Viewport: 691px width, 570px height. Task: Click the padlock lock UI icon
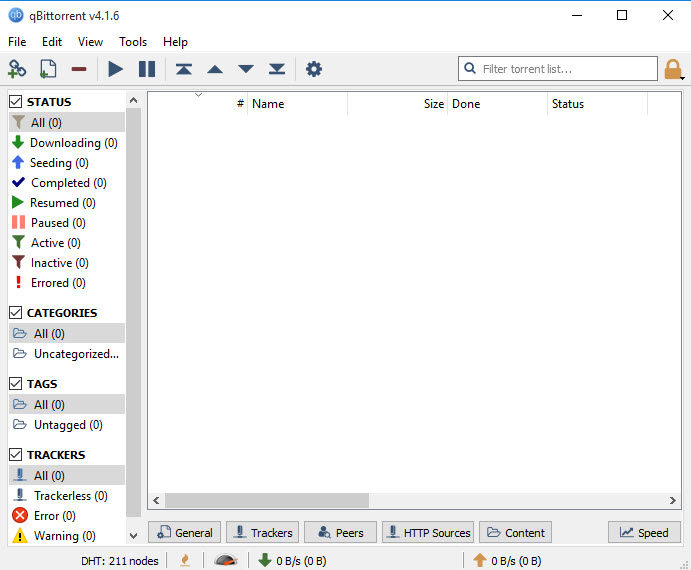[673, 69]
